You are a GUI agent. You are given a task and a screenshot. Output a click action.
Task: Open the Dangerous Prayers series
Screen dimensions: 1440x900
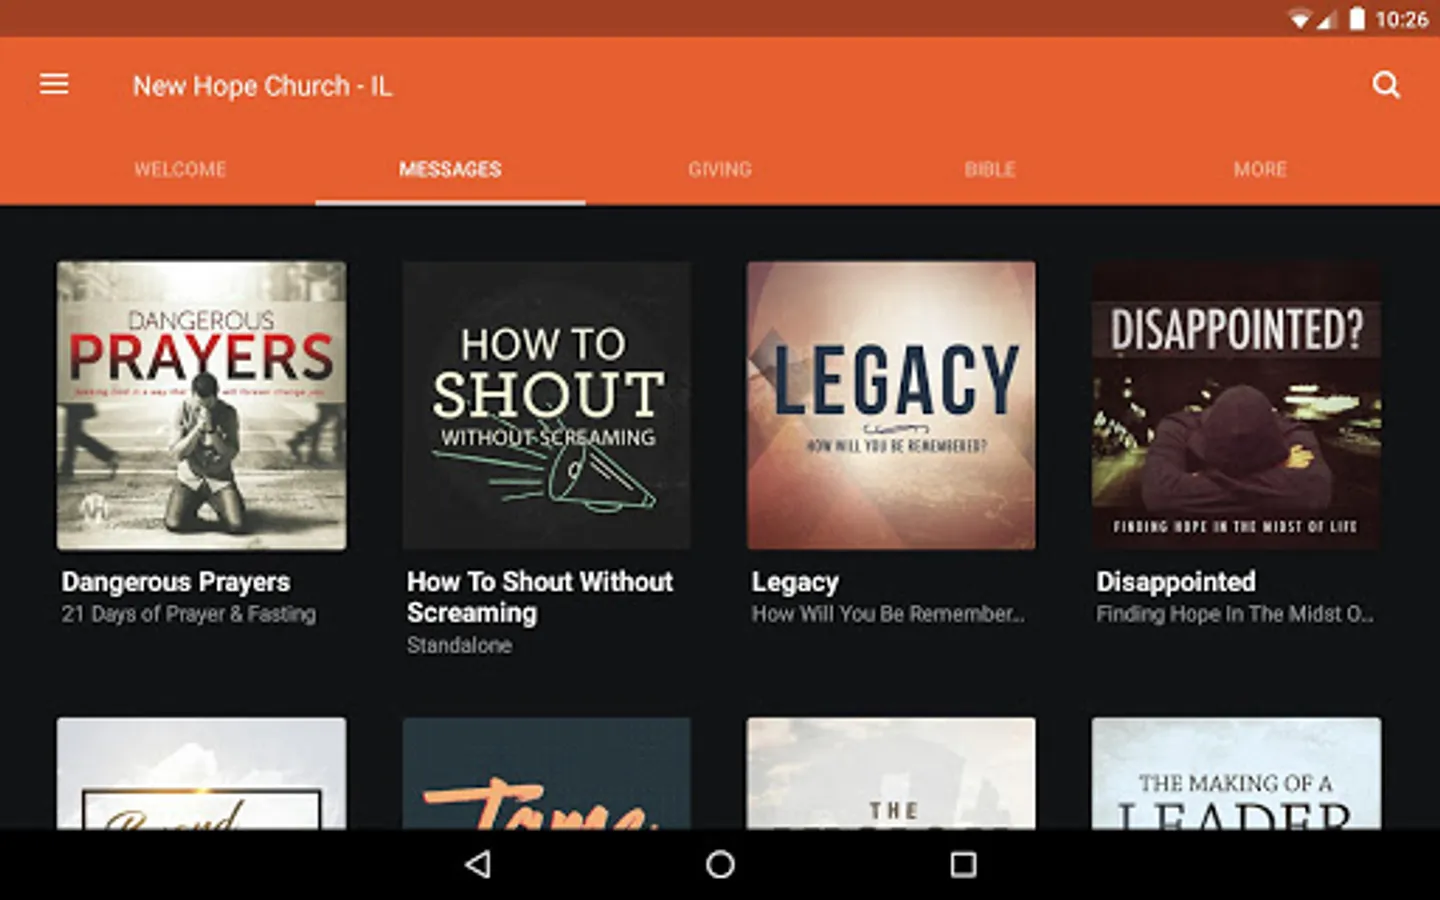tap(201, 405)
